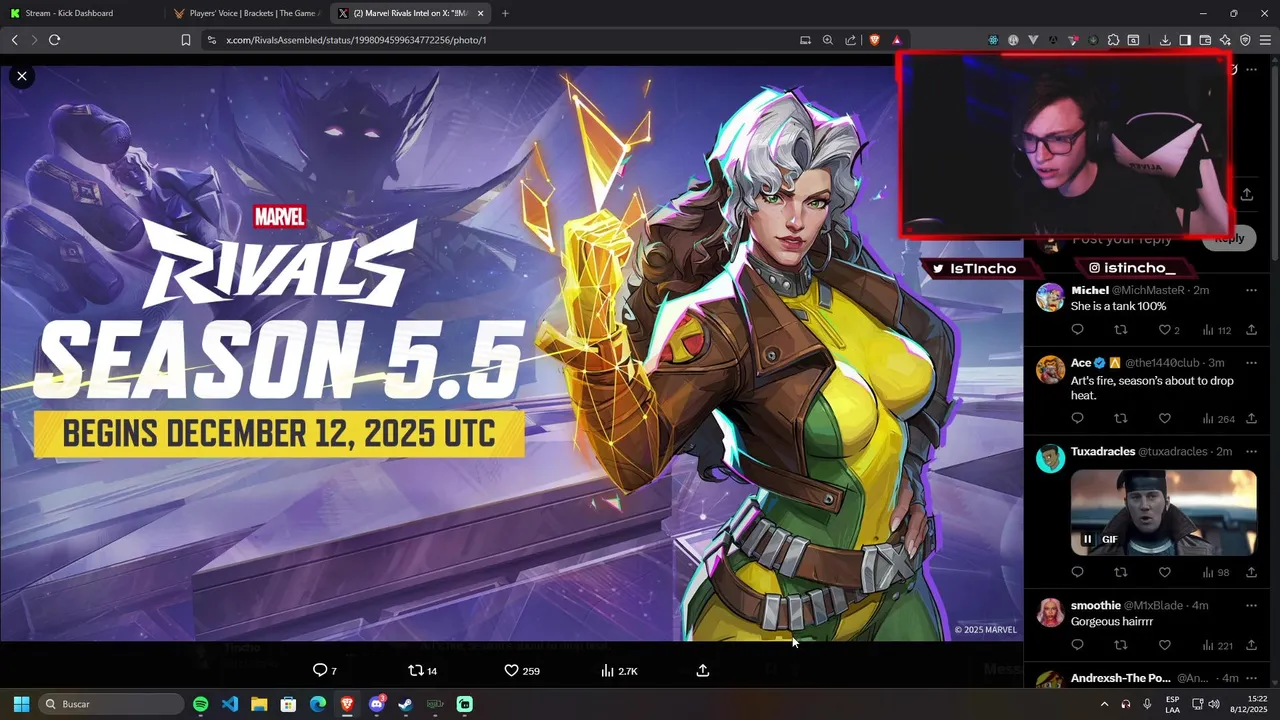Image resolution: width=1280 pixels, height=720 pixels.
Task: Open Brave Wallet
Action: (1205, 40)
